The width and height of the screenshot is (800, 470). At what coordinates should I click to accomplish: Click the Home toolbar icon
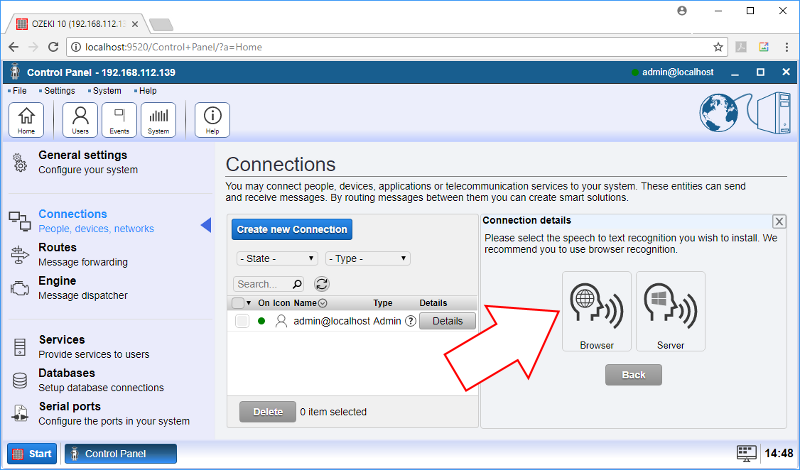click(26, 119)
